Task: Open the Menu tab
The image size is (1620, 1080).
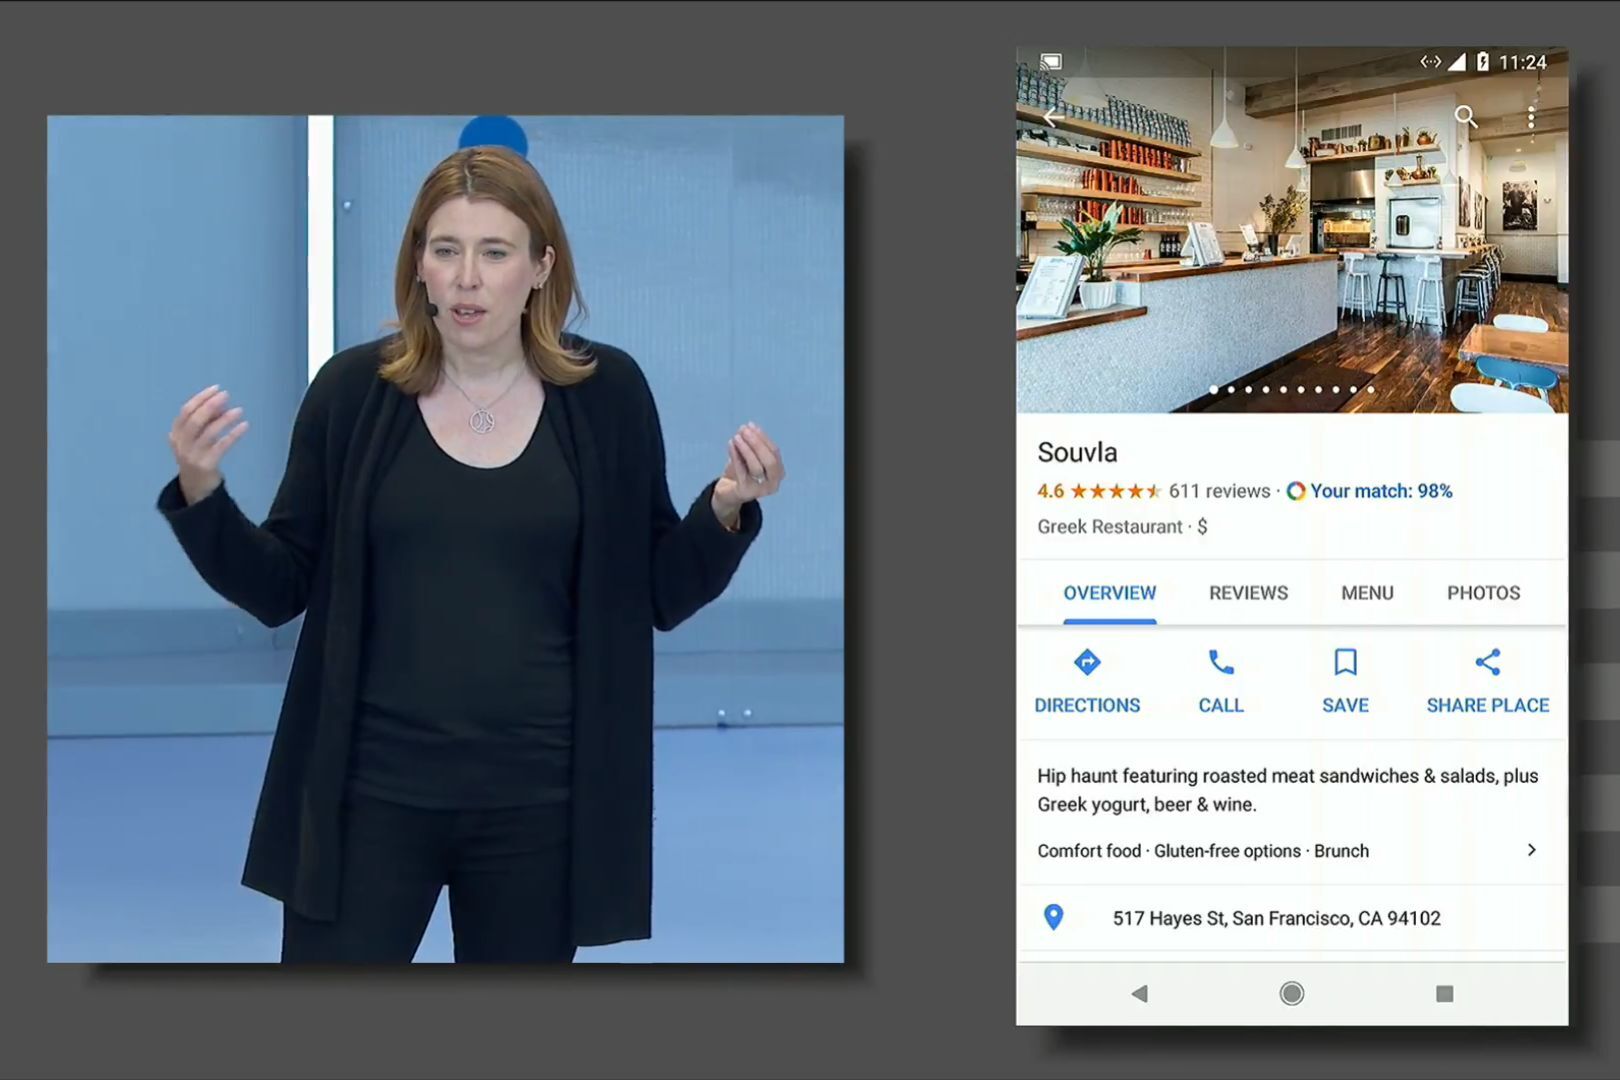Action: pyautogui.click(x=1367, y=593)
